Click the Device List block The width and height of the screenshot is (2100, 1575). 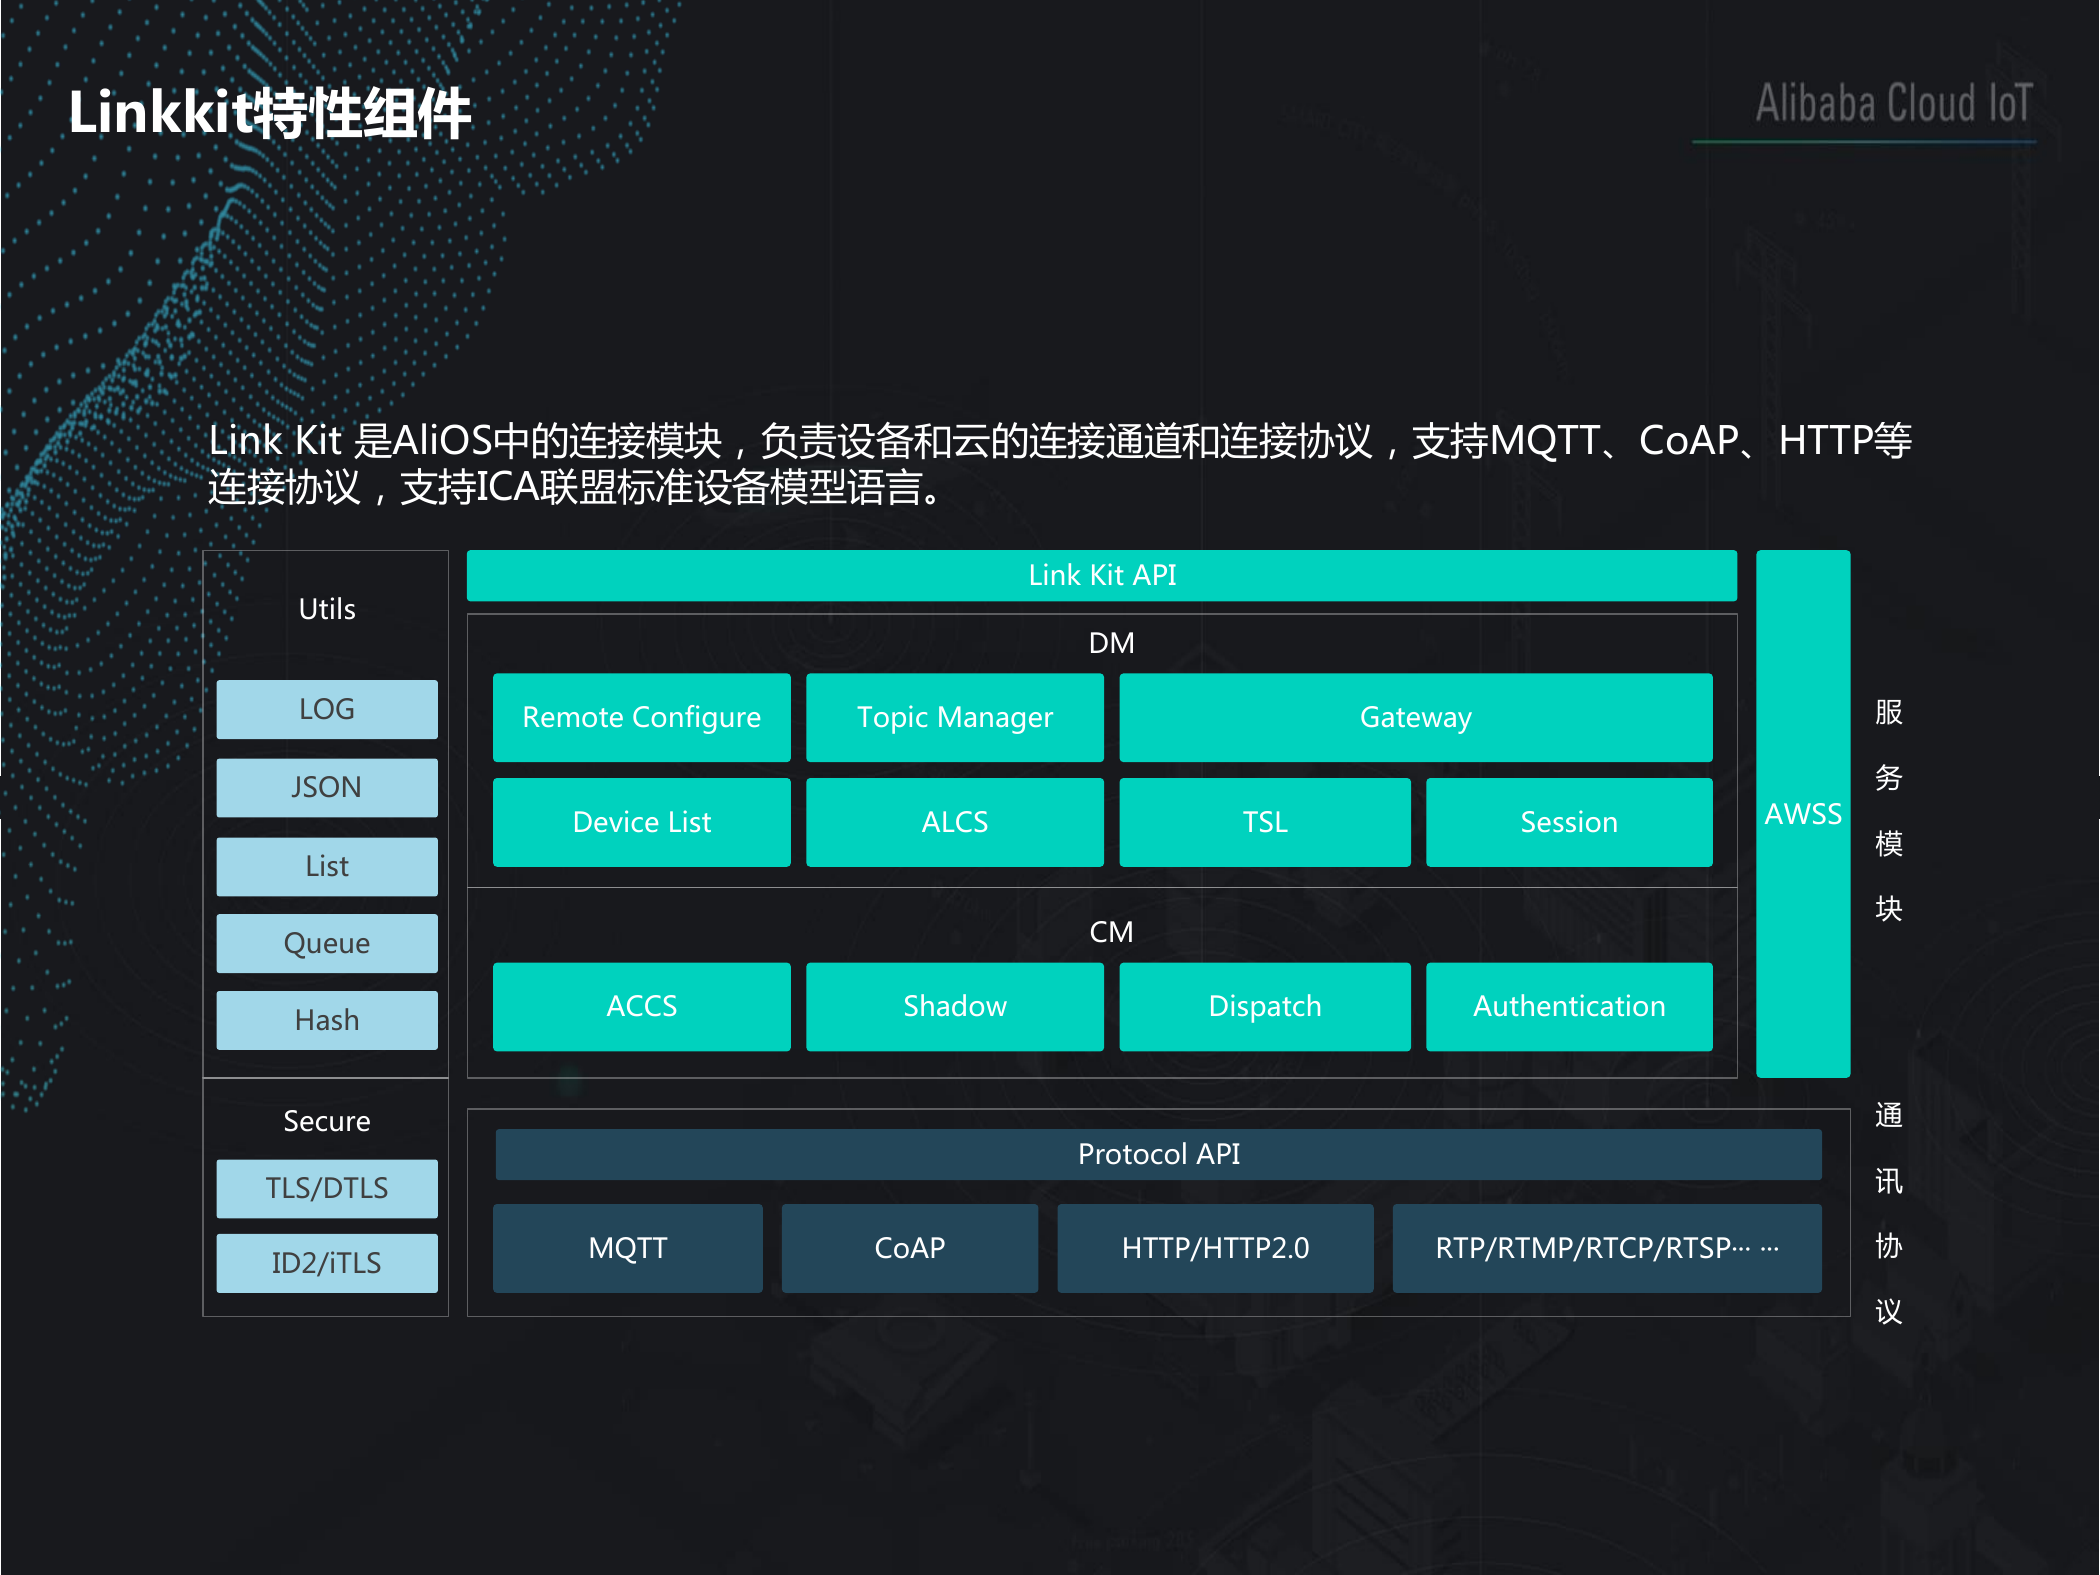(641, 822)
